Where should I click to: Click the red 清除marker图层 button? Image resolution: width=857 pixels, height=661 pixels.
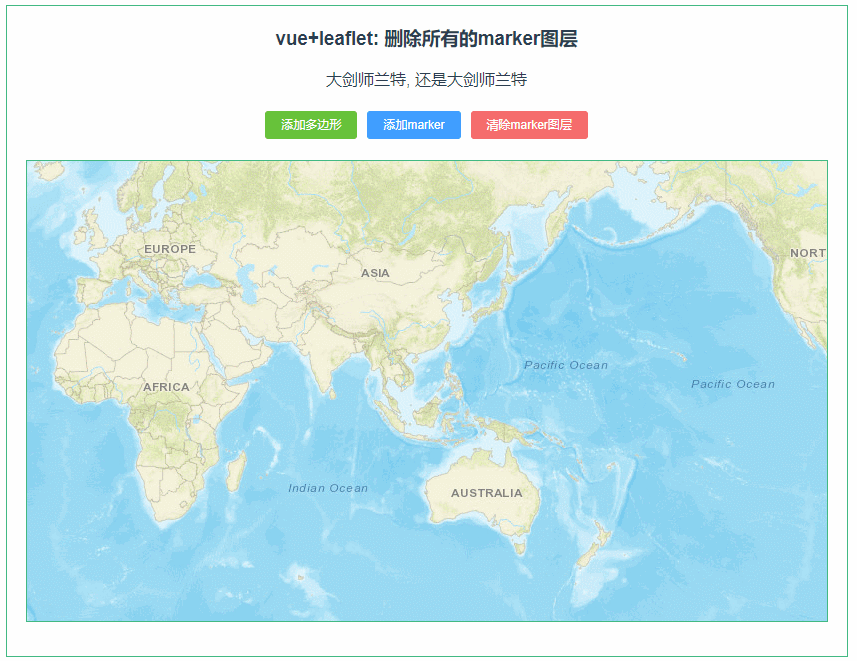click(529, 125)
